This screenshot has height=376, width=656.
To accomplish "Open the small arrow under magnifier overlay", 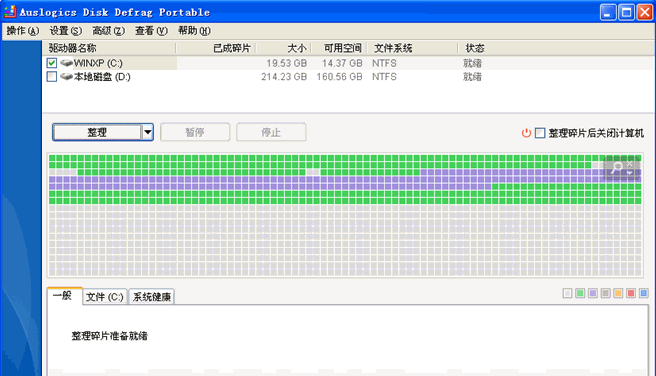I will tap(630, 172).
